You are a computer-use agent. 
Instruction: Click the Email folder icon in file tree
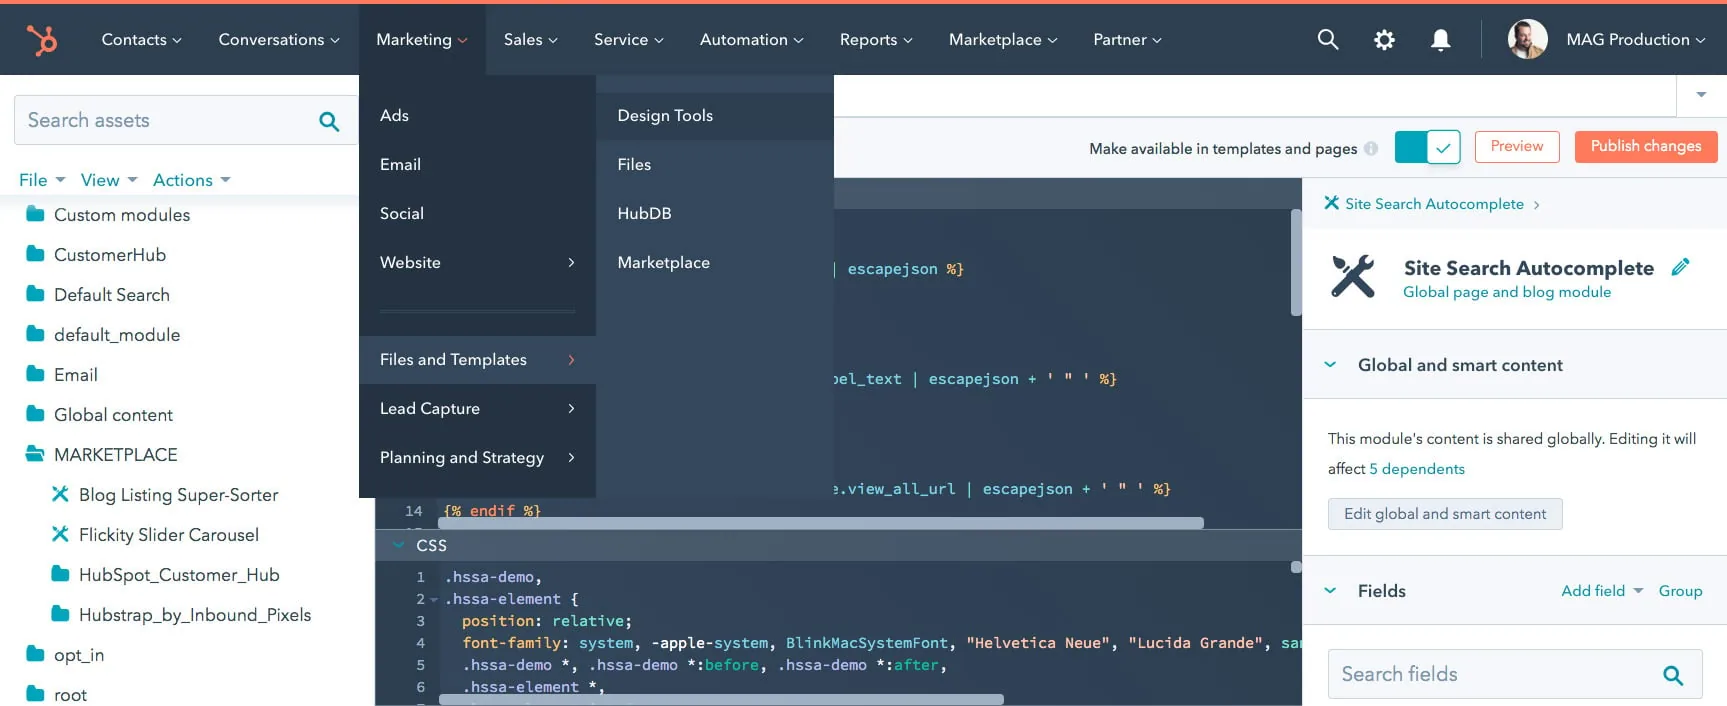35,374
